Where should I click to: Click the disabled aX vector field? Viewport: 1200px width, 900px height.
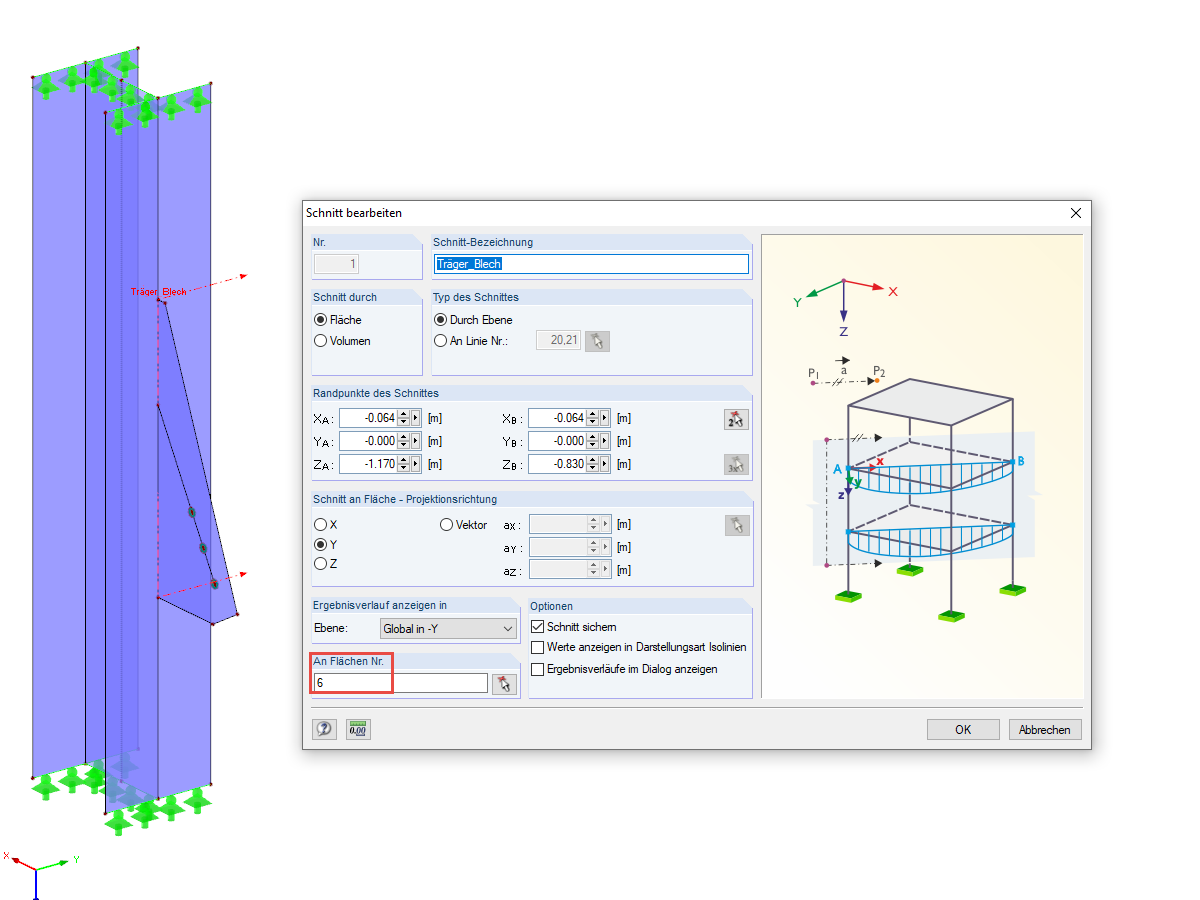(x=558, y=524)
